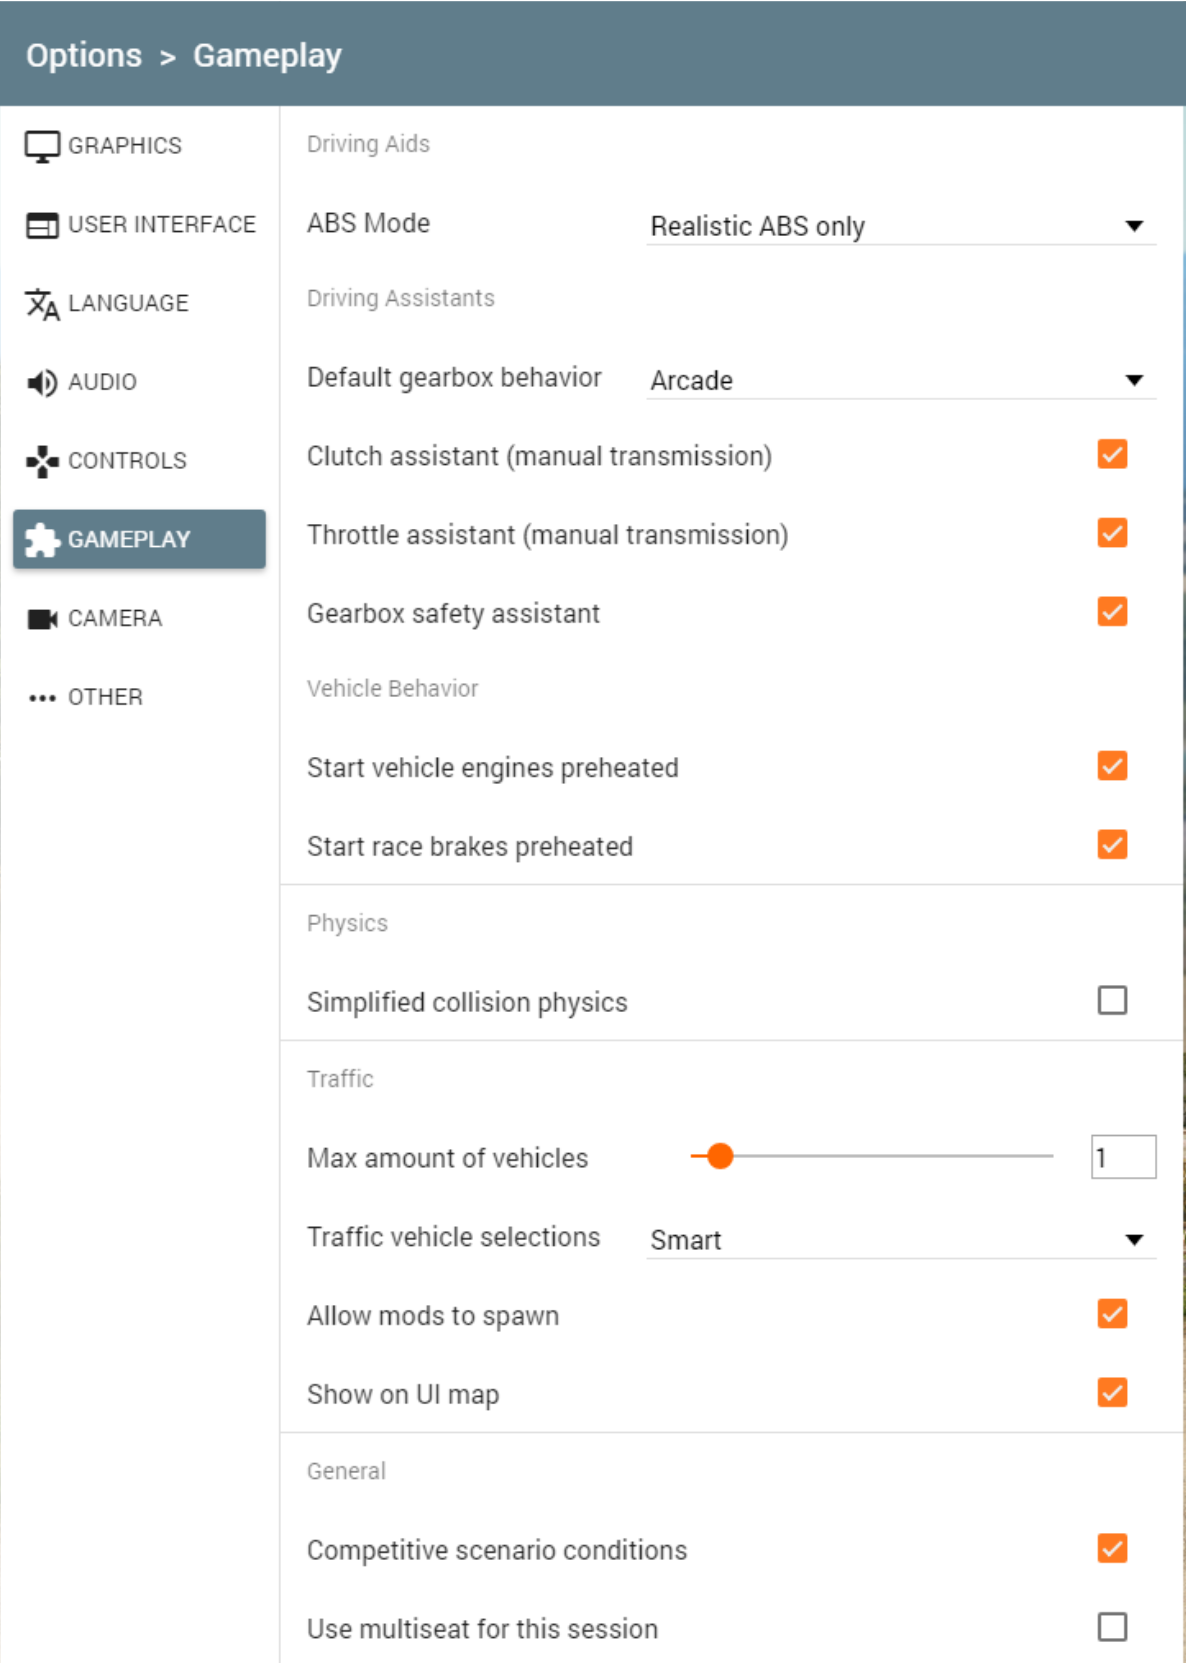Click the User Interface window icon
The width and height of the screenshot is (1186, 1663).
[42, 225]
